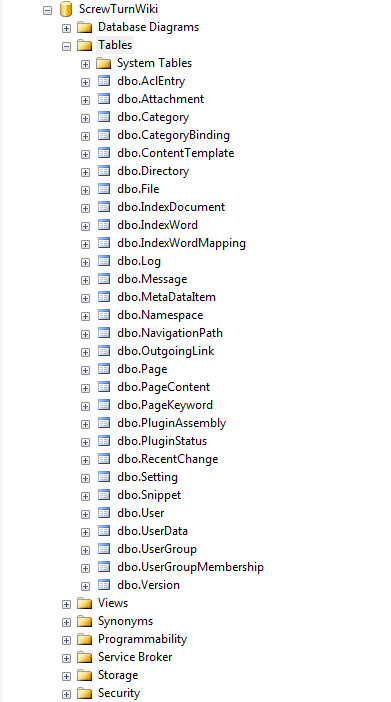The height and width of the screenshot is (702, 391).
Task: Click the table icon next to dbo.Snippet
Action: [x=104, y=495]
